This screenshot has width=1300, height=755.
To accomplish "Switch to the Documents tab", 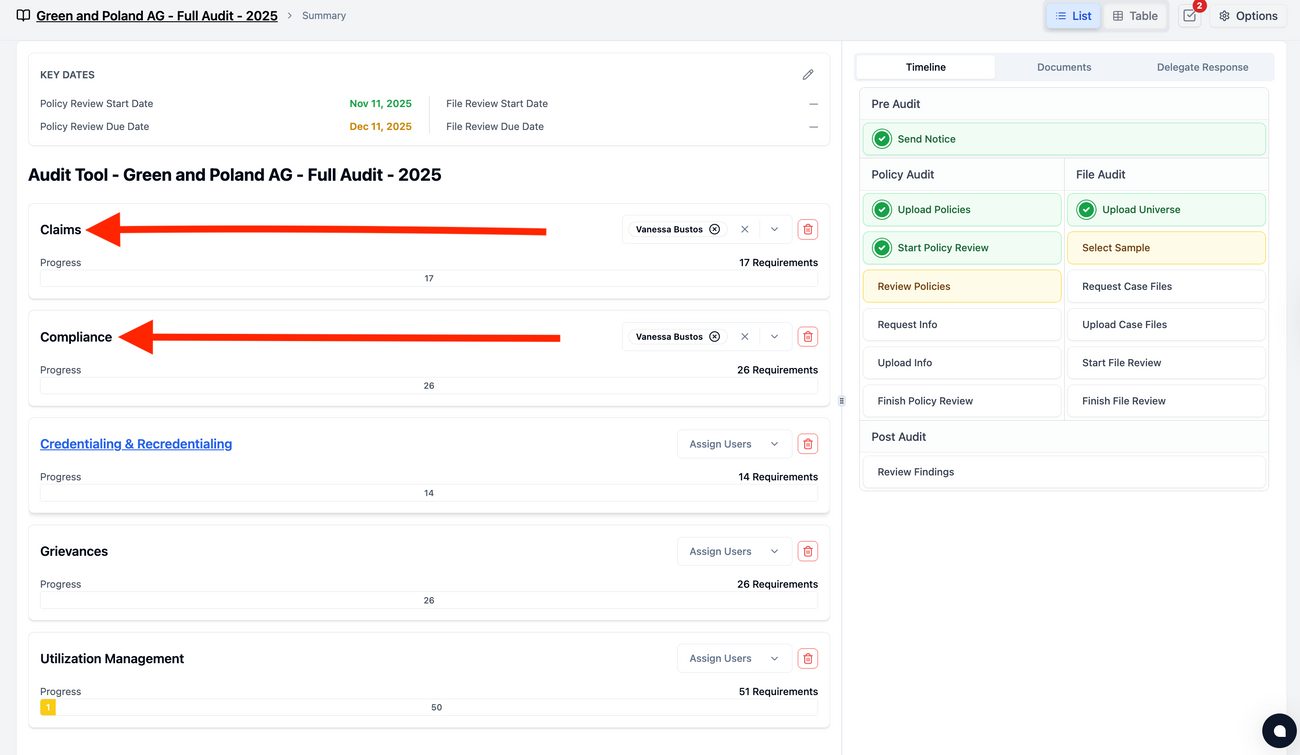I will [1063, 66].
